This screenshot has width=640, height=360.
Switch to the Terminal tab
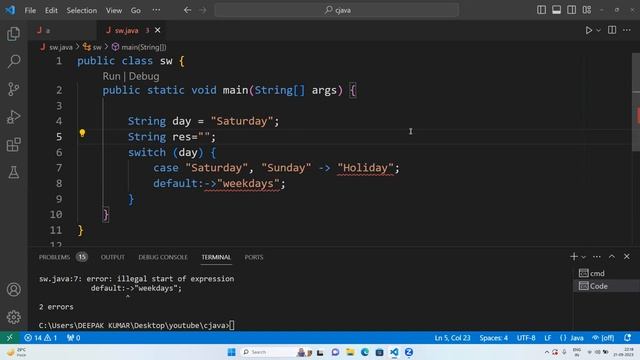(216, 257)
